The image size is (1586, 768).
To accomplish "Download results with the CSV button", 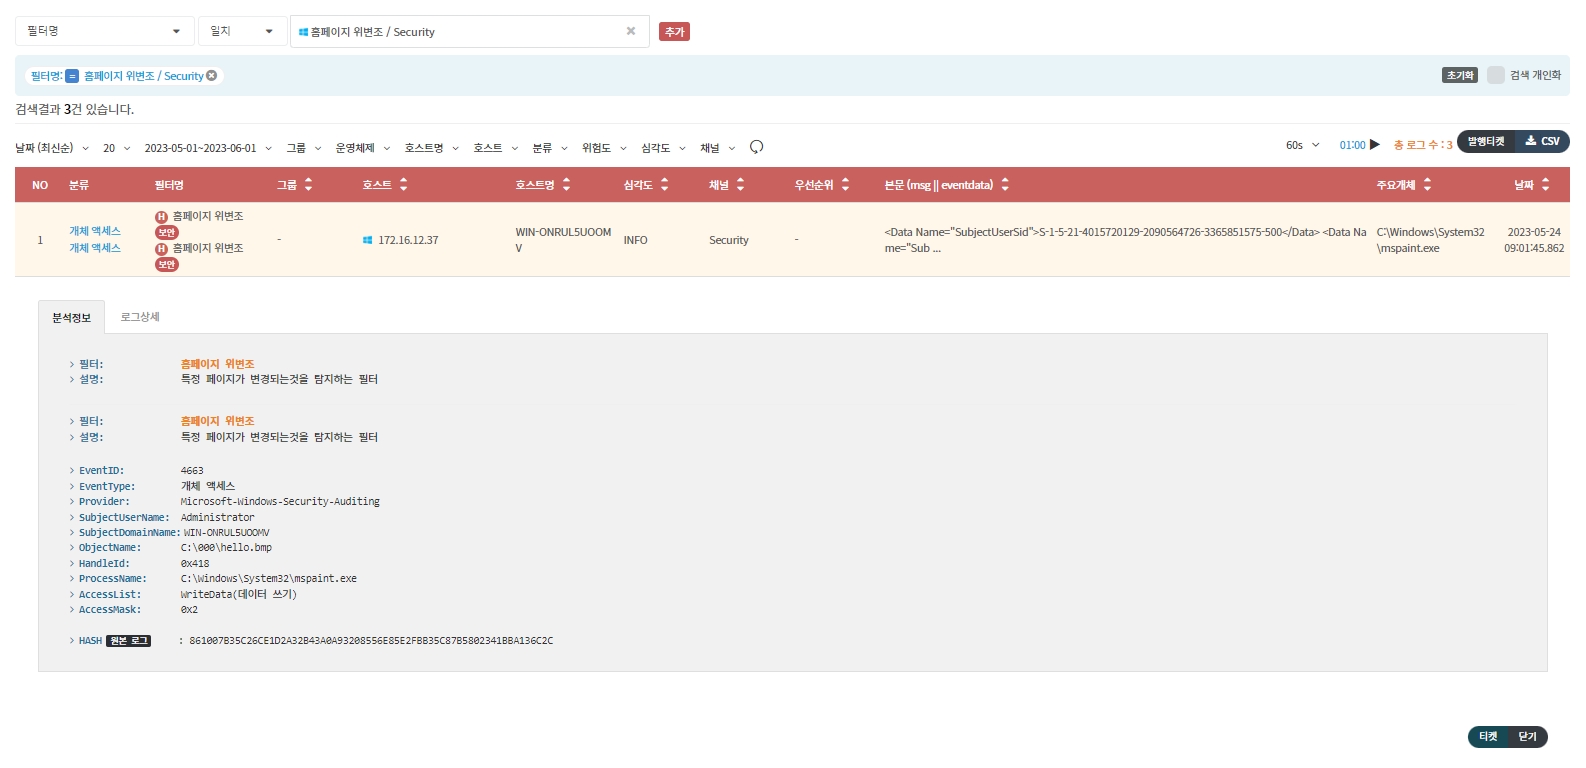I will 1543,142.
